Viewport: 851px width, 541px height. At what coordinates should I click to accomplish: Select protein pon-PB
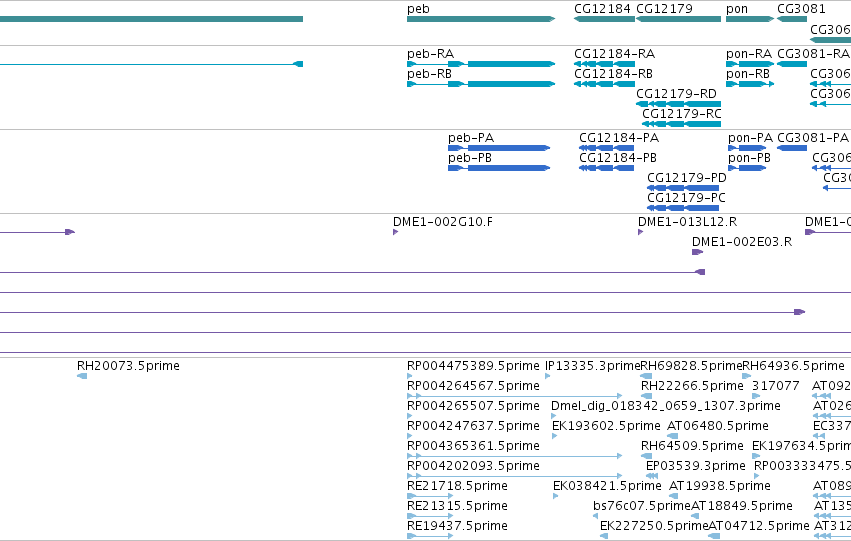click(747, 168)
